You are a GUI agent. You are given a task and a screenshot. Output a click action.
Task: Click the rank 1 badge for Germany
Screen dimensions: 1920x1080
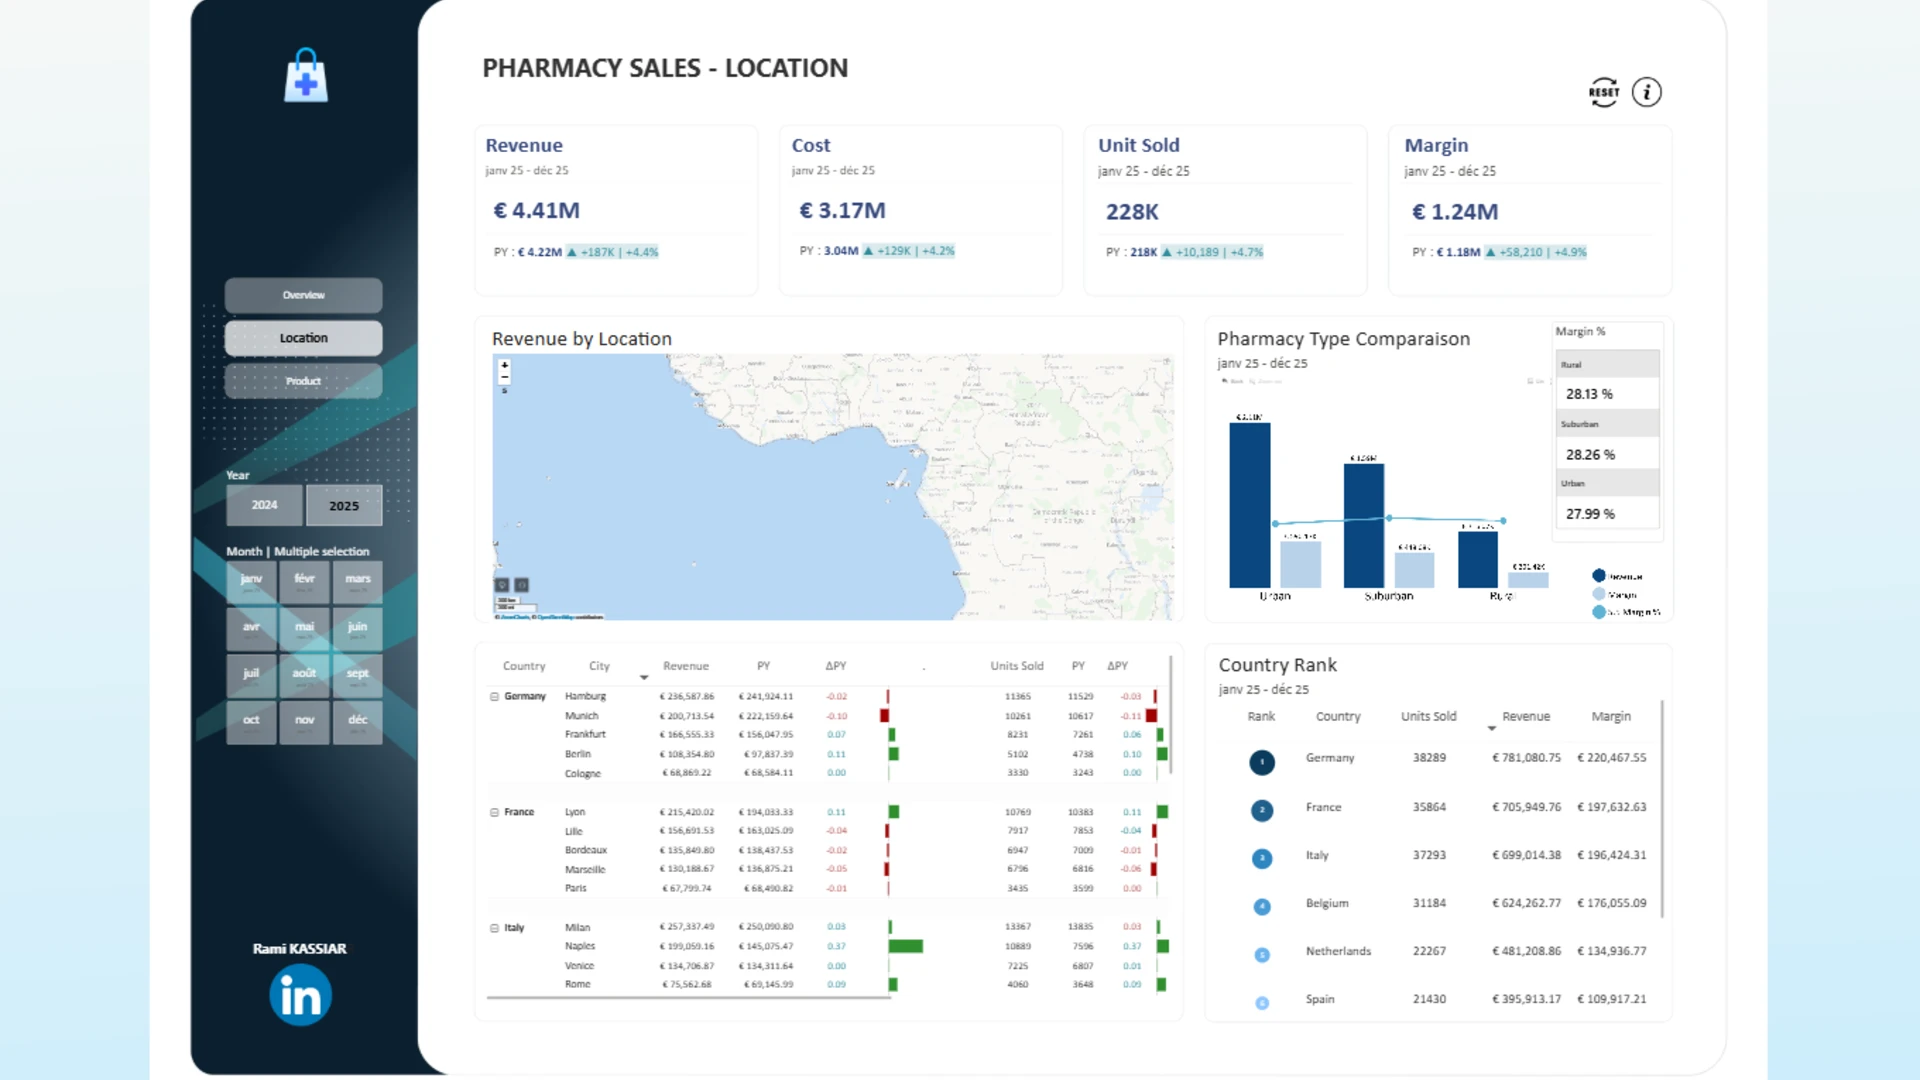click(1262, 762)
